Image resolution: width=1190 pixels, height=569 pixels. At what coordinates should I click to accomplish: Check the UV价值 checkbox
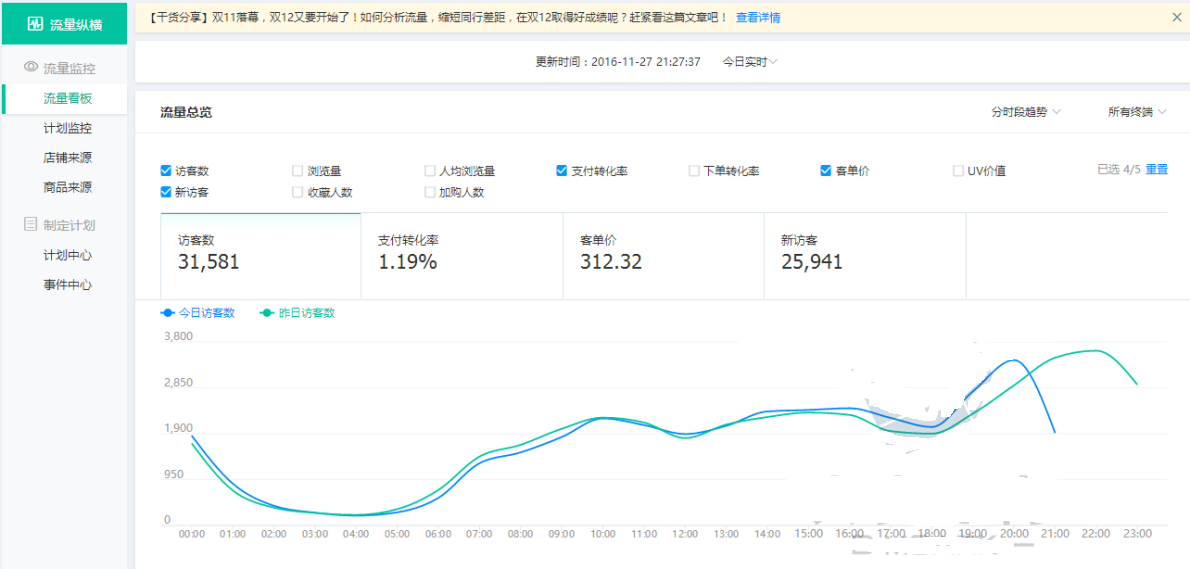(x=958, y=171)
